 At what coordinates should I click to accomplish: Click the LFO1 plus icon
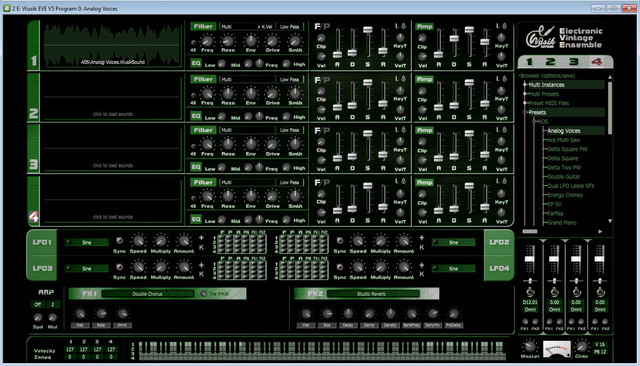click(201, 237)
